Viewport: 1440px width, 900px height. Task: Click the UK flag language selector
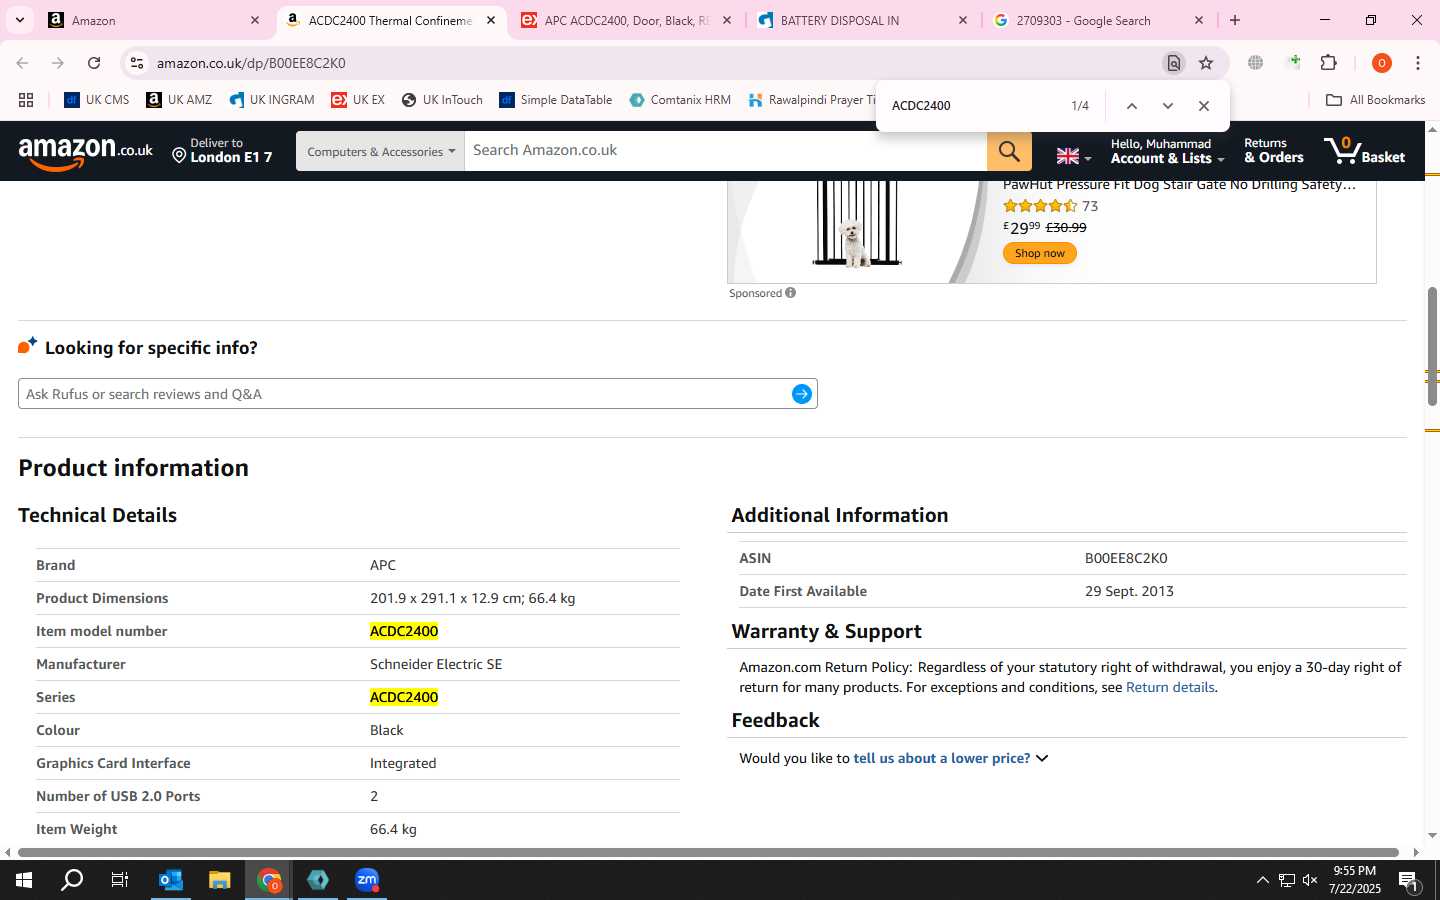pos(1073,156)
